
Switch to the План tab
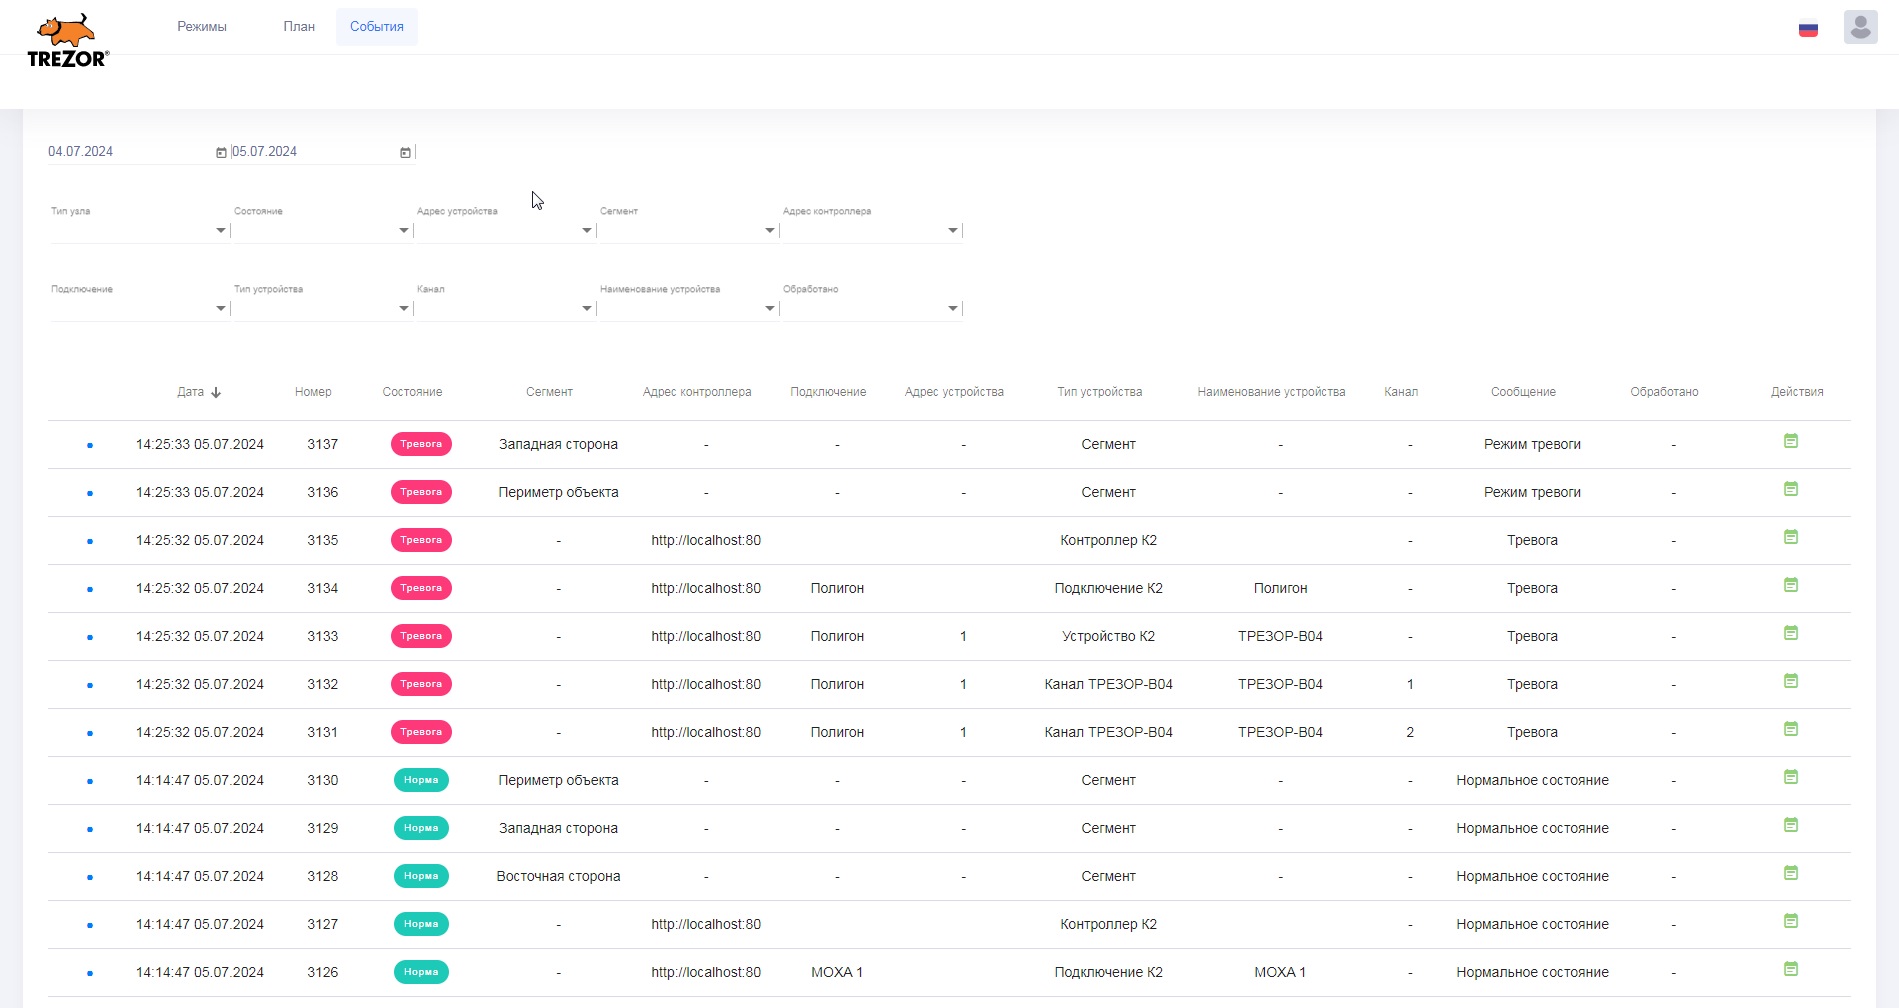(299, 27)
